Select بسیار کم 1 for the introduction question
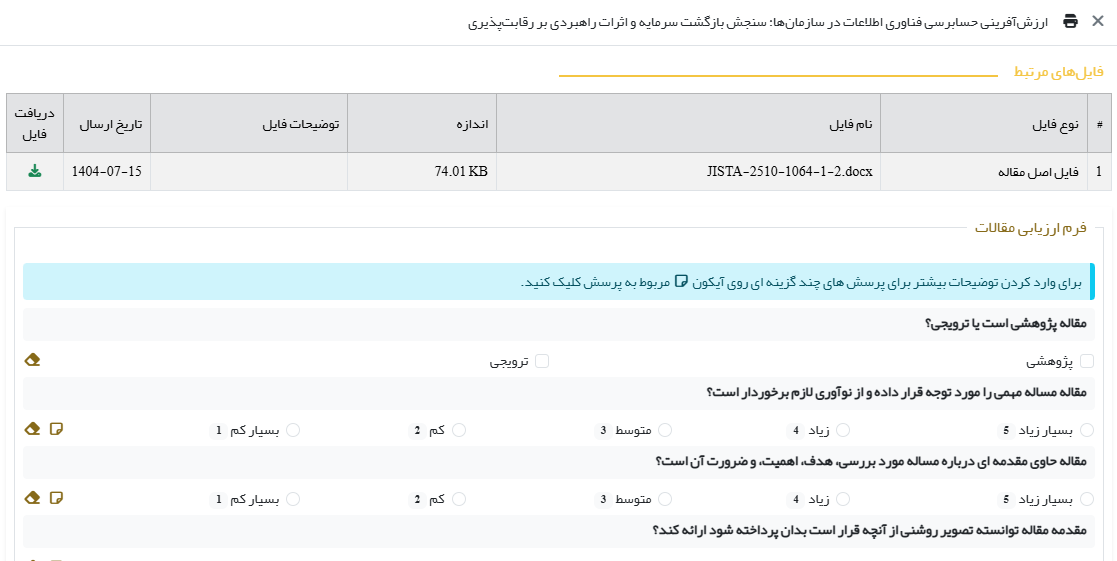This screenshot has height=561, width=1117. (293, 499)
